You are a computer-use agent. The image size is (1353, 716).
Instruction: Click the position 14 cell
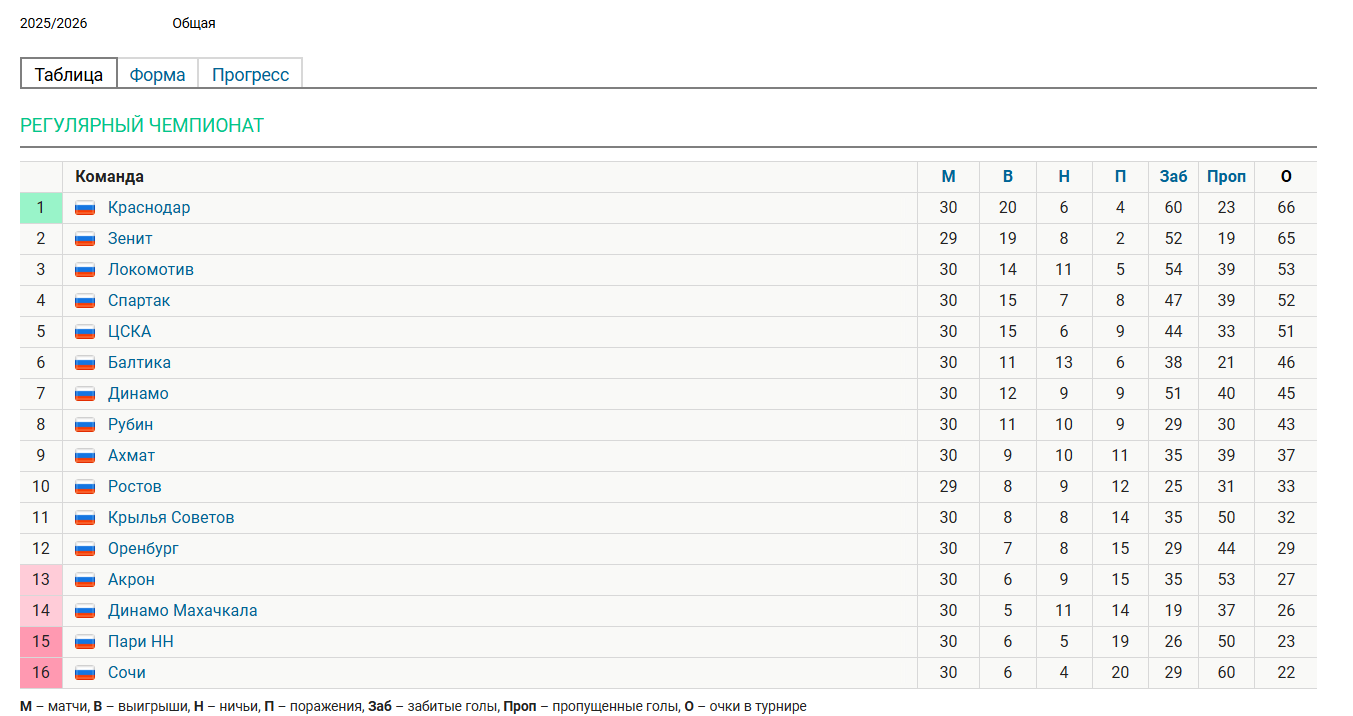pyautogui.click(x=41, y=611)
